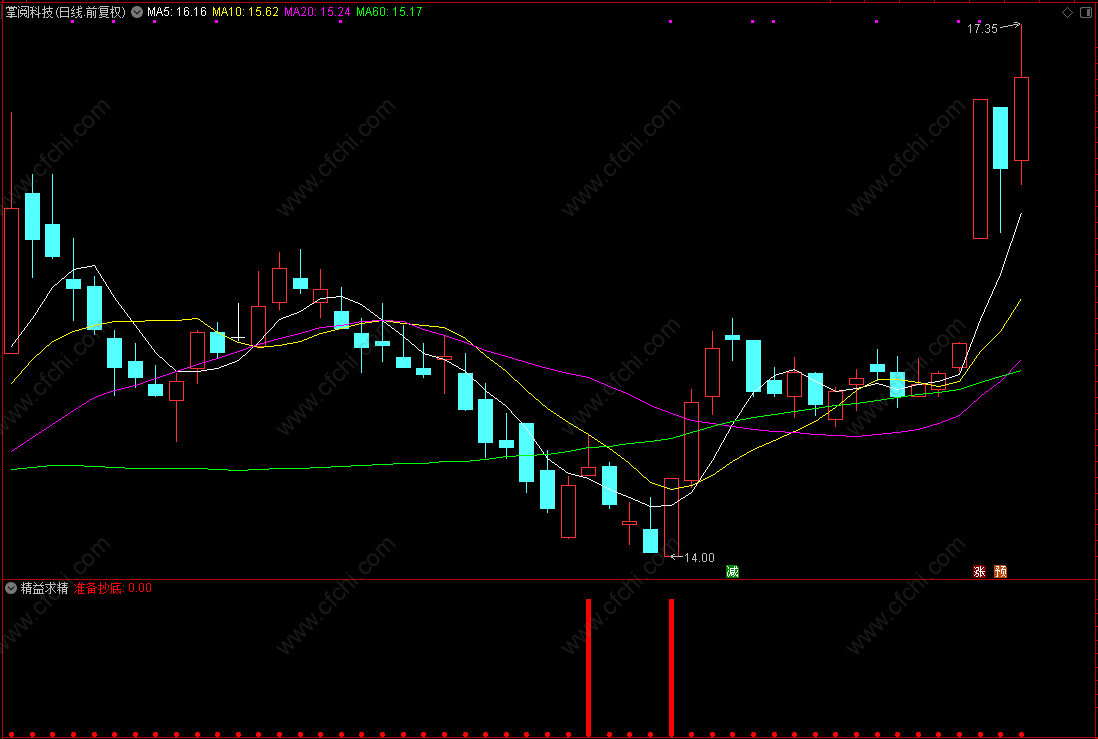This screenshot has width=1098, height=739.
Task: Click the 预 marker beside 涨
Action: click(x=1001, y=572)
